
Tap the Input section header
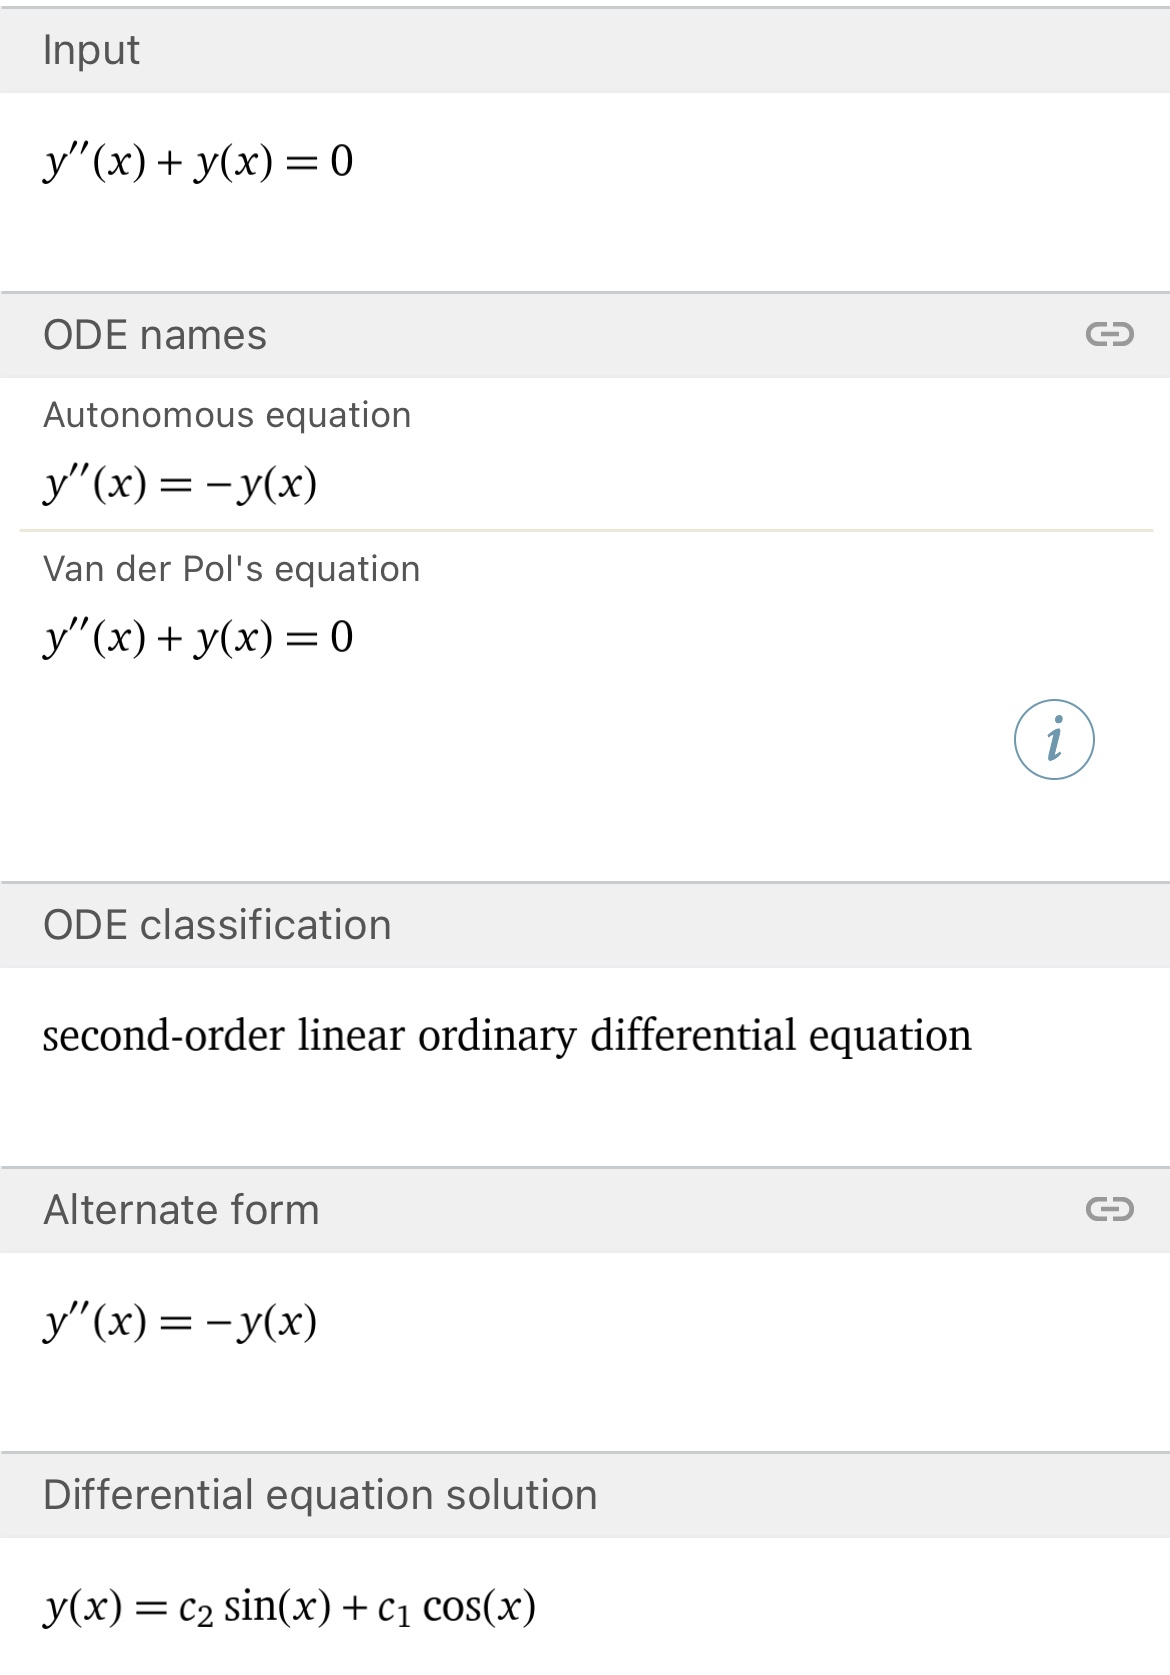point(91,50)
